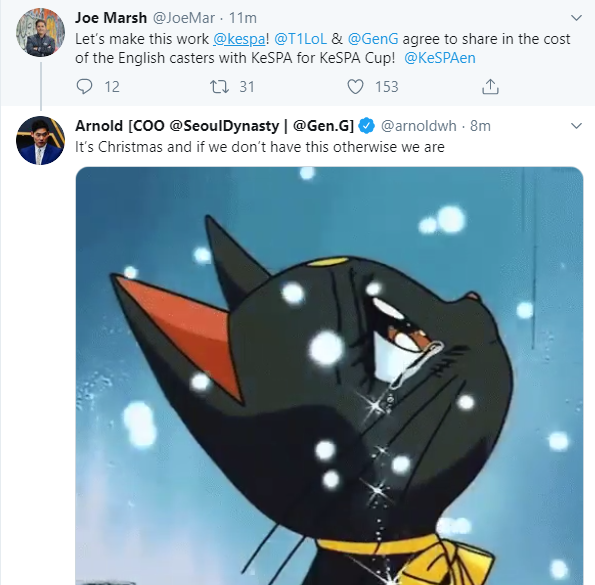
Task: Click the reply icon on Joe Marsh's tweet
Action: pos(84,86)
